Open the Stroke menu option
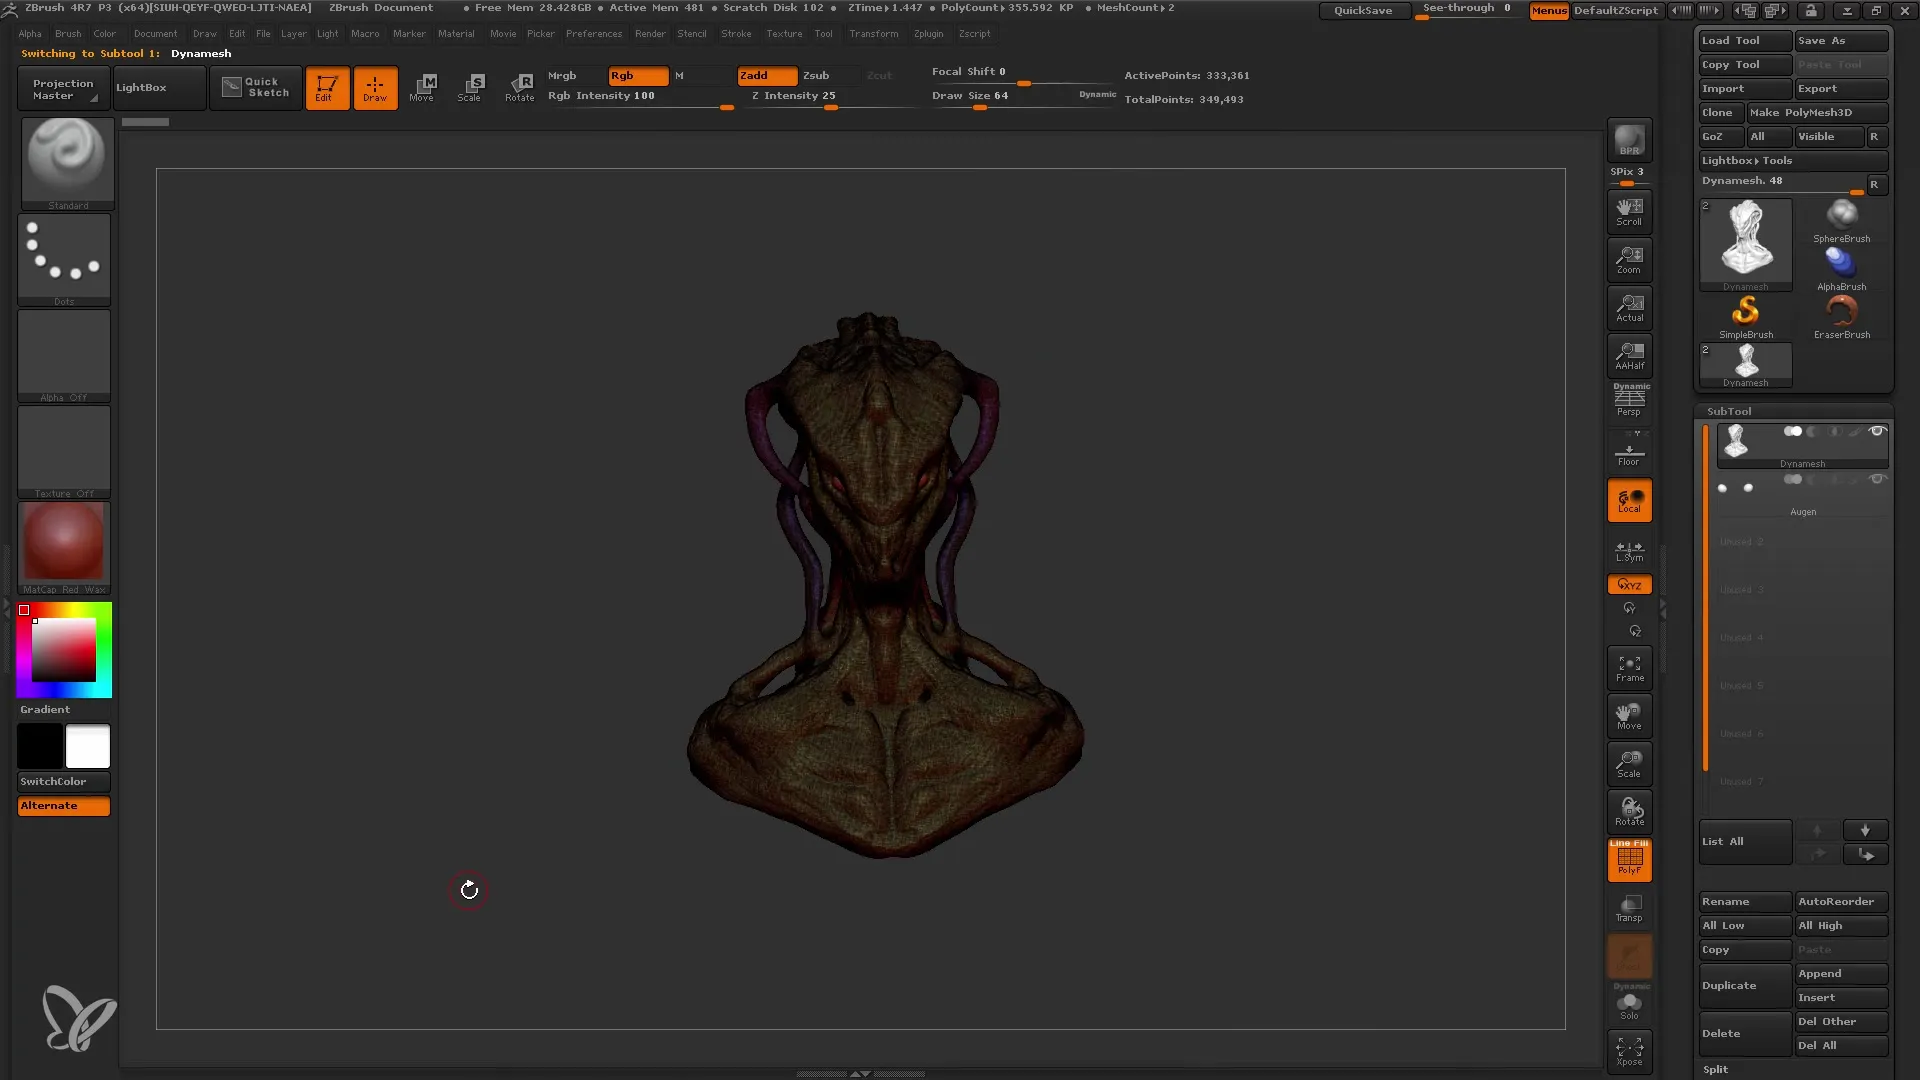1920x1080 pixels. coord(736,33)
